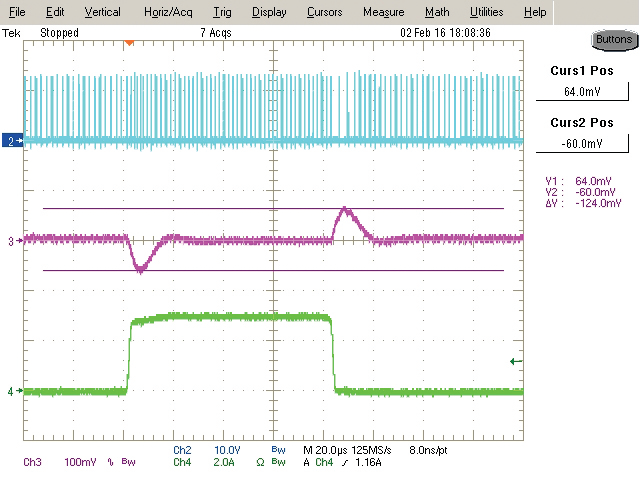
Task: Open the Horiz/Acq menu
Action: coord(168,12)
